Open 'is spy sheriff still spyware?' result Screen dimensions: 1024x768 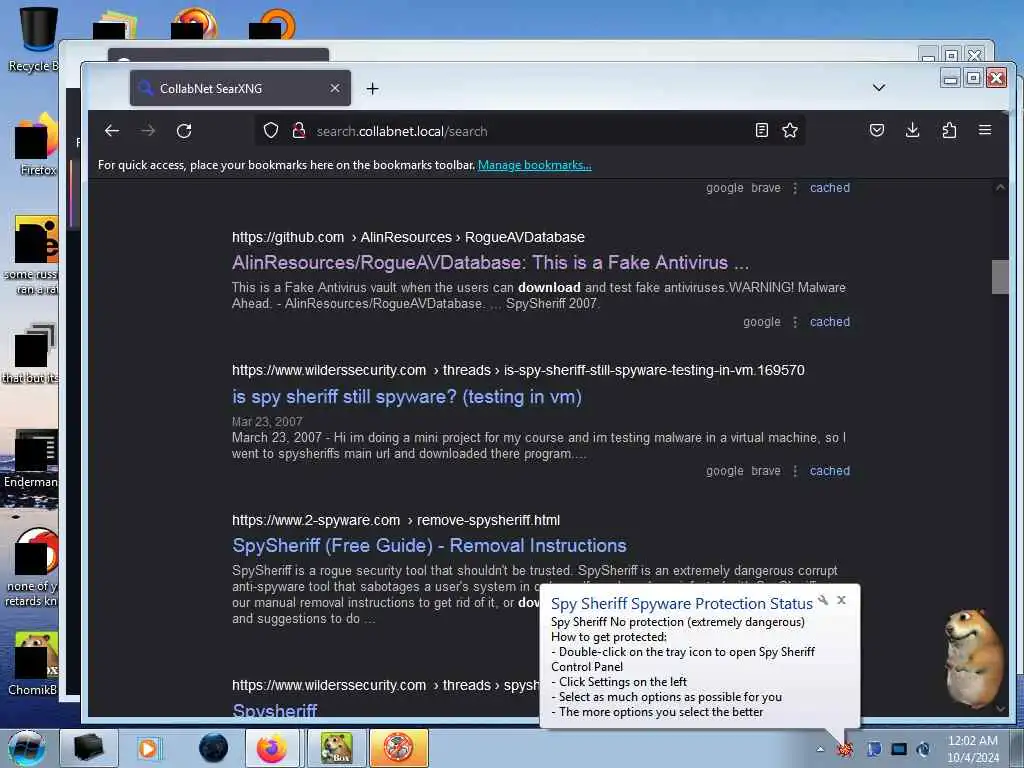[x=407, y=396]
